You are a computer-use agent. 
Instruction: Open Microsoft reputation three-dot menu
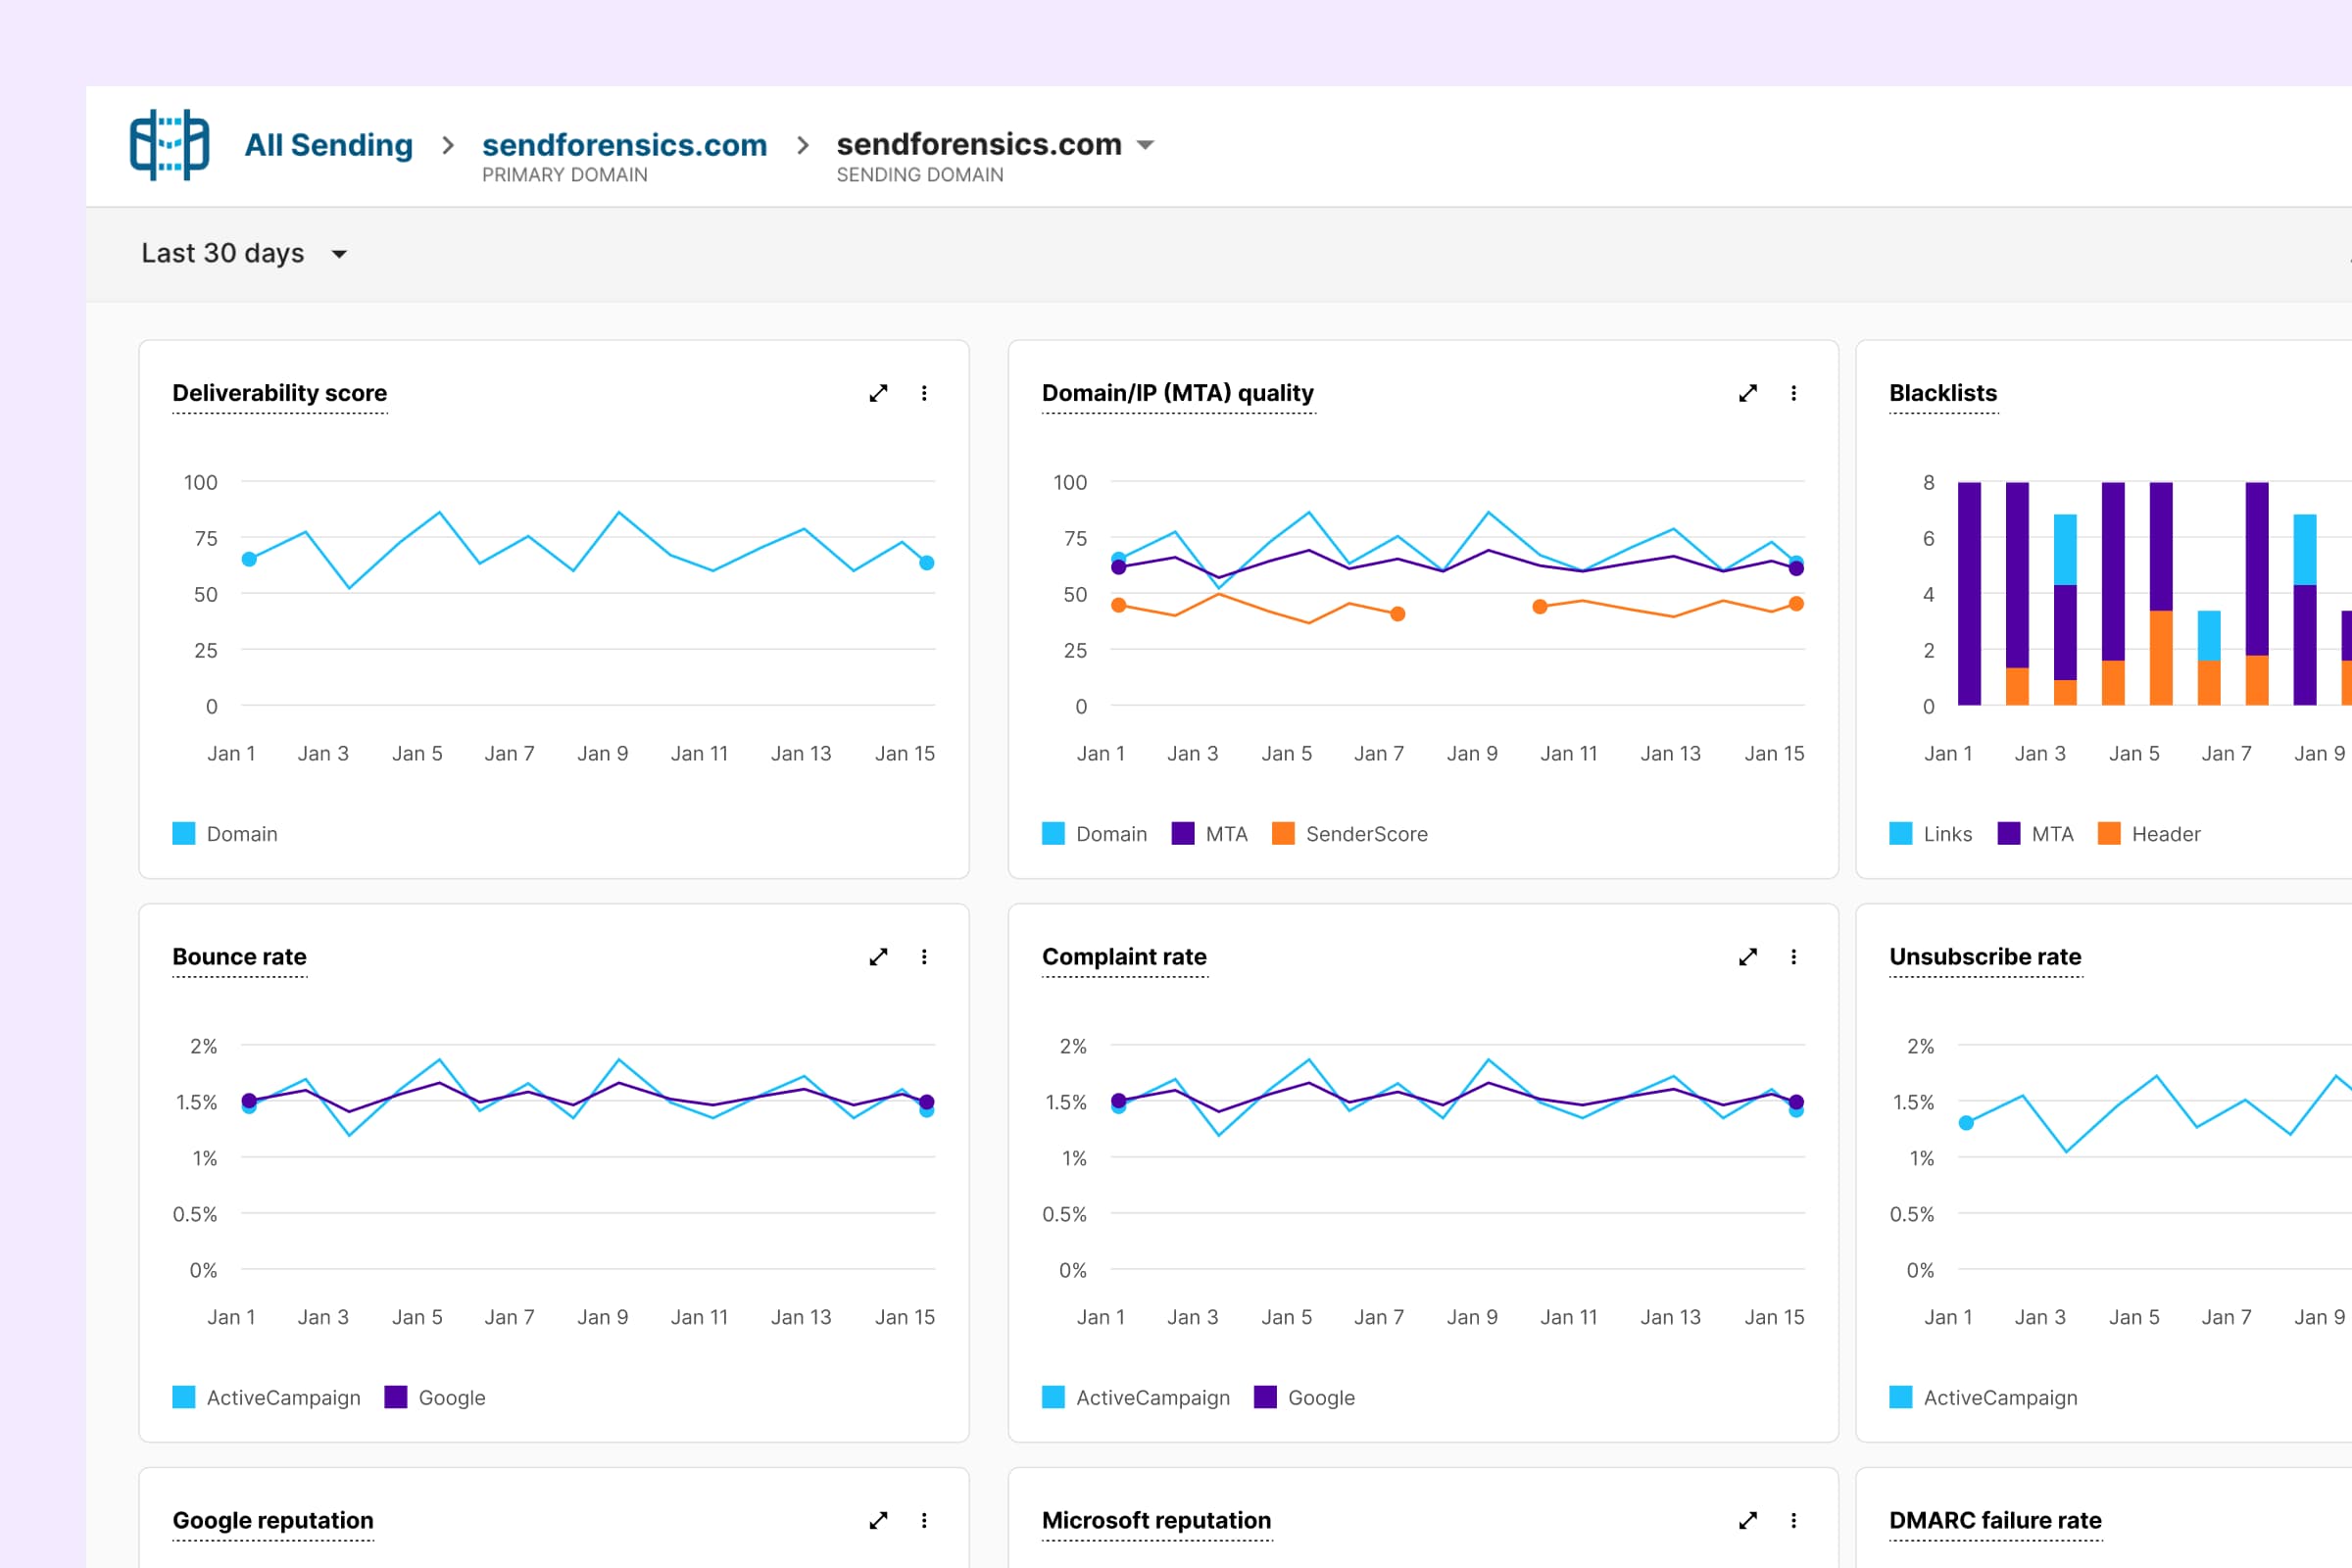tap(1793, 1520)
